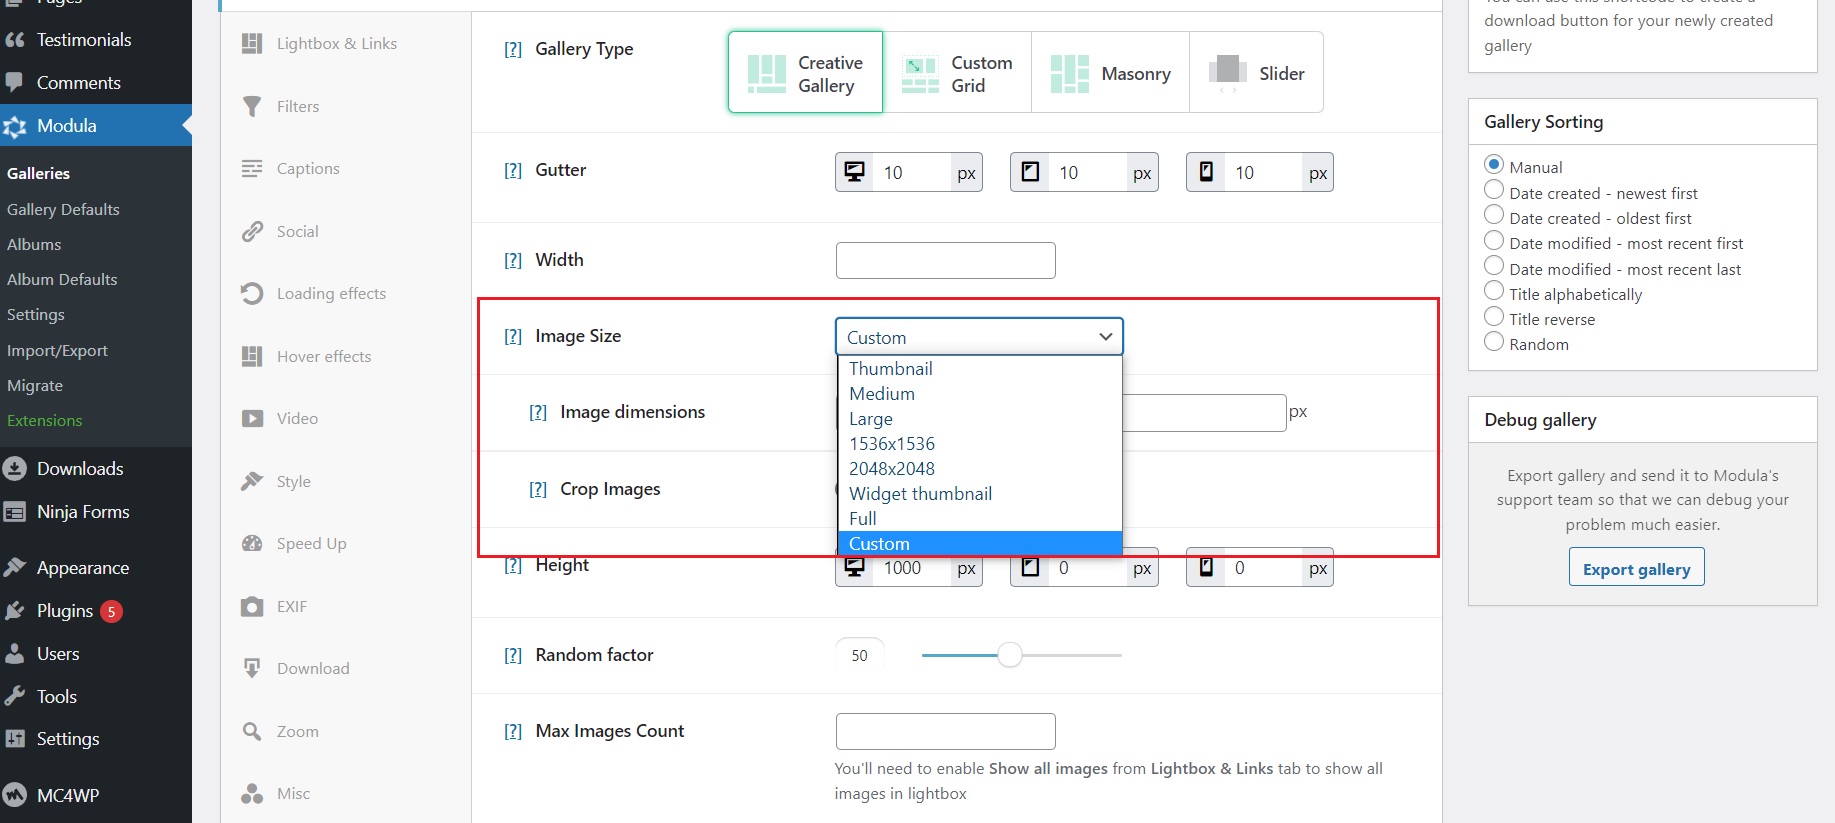This screenshot has width=1835, height=823.
Task: Click the Ninja Forms icon
Action: pos(15,512)
